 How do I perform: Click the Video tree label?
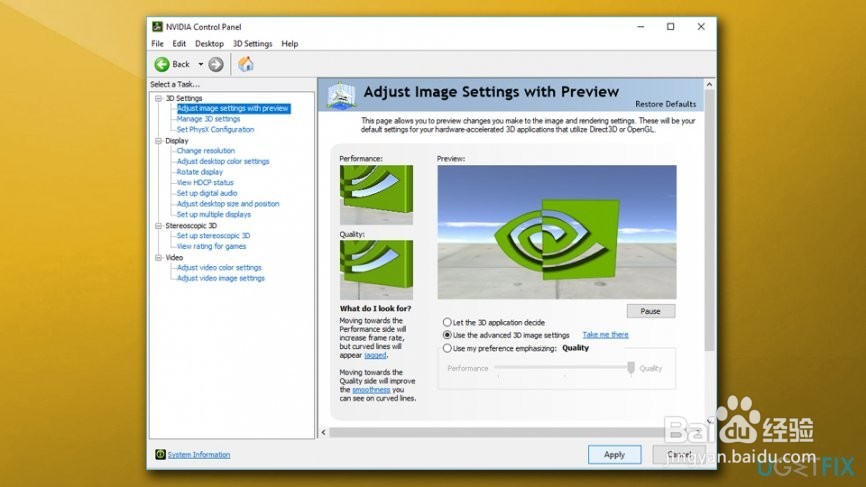174,257
